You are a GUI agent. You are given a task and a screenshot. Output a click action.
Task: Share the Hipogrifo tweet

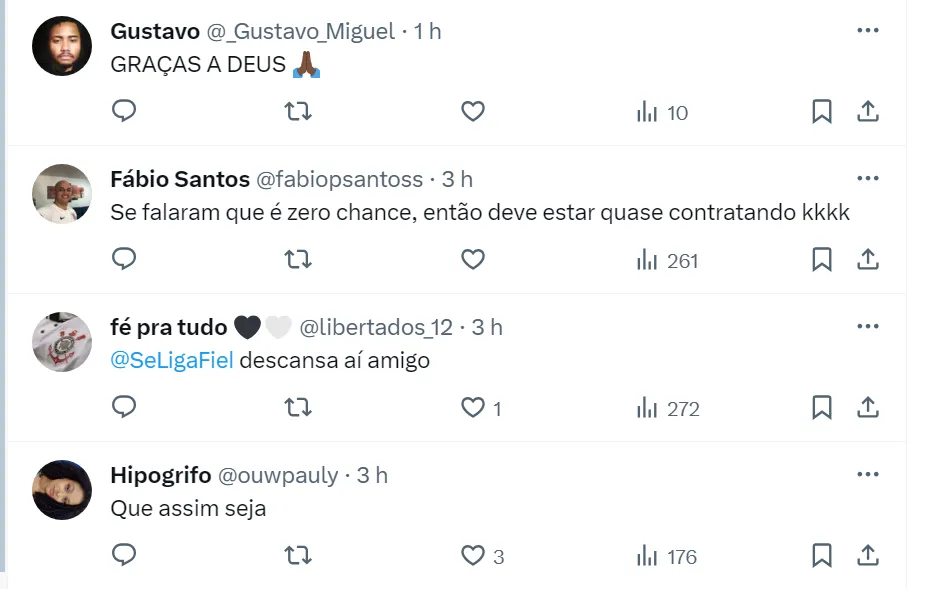(x=868, y=556)
